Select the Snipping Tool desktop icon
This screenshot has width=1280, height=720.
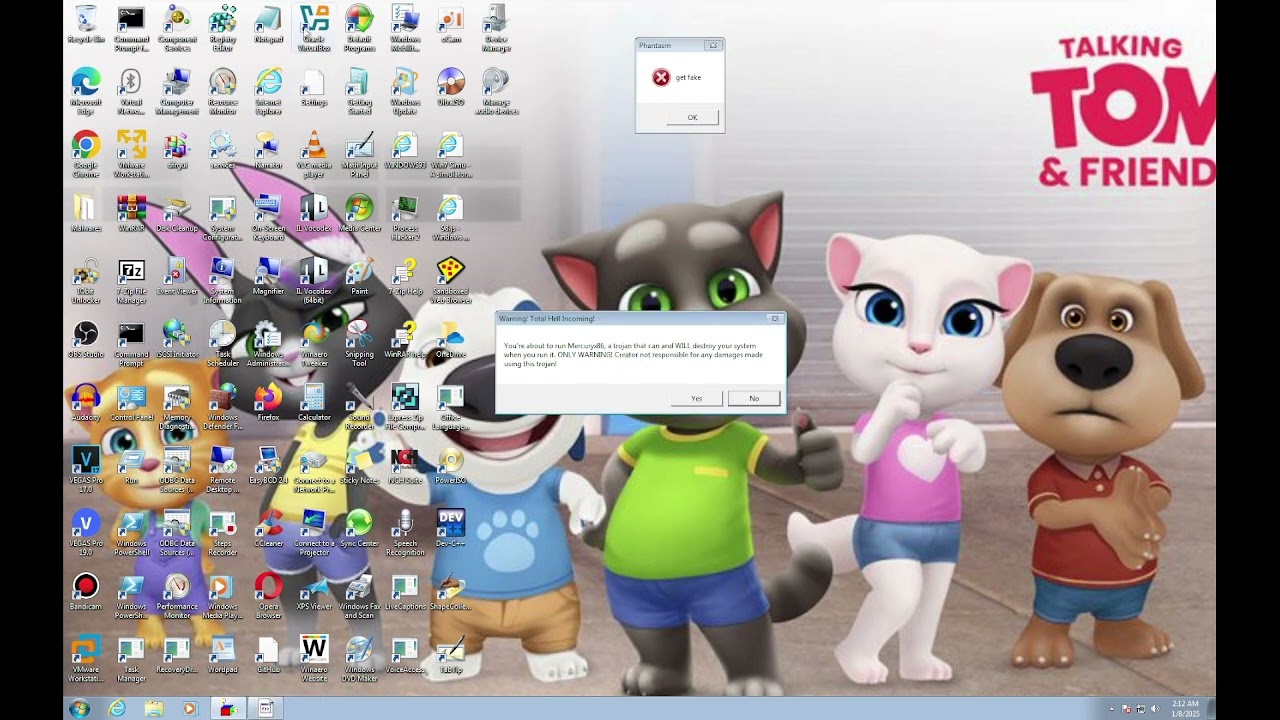click(x=359, y=344)
